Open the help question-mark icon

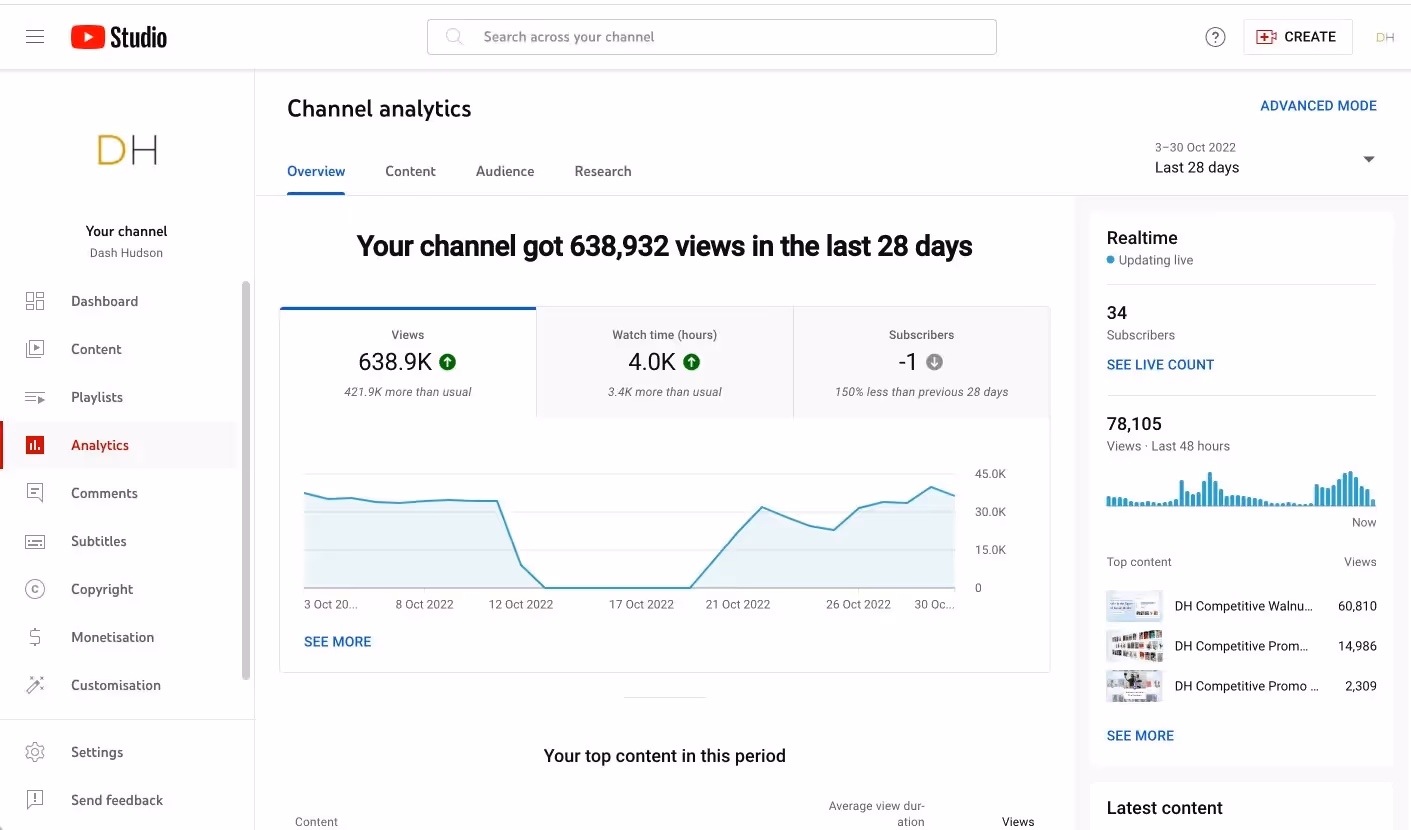click(1215, 36)
